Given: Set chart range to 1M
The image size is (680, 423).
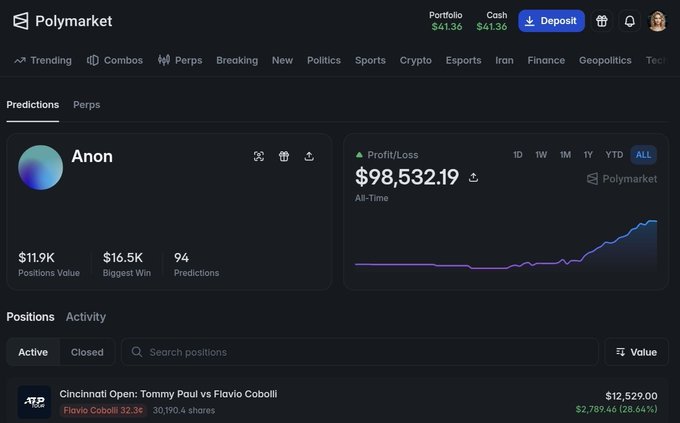Looking at the screenshot, I should pos(565,155).
